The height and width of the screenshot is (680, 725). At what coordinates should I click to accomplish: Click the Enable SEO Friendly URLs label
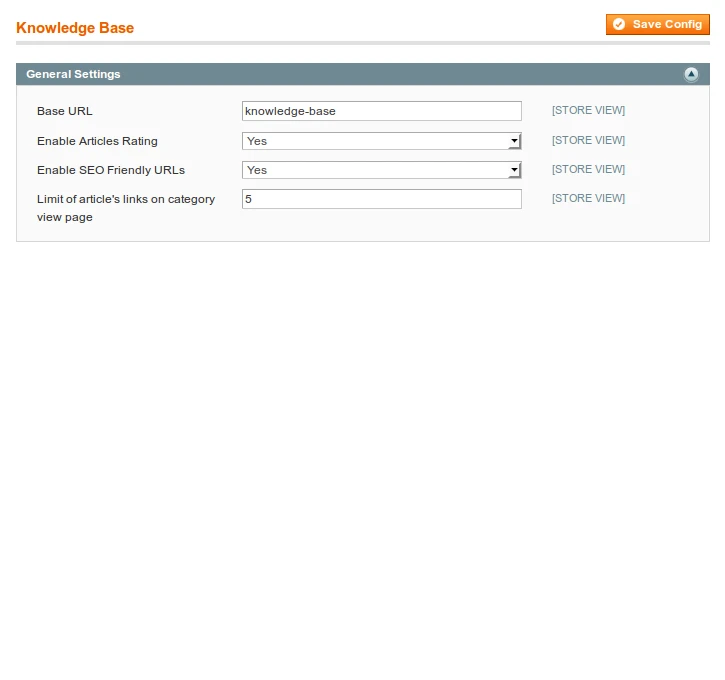point(111,170)
